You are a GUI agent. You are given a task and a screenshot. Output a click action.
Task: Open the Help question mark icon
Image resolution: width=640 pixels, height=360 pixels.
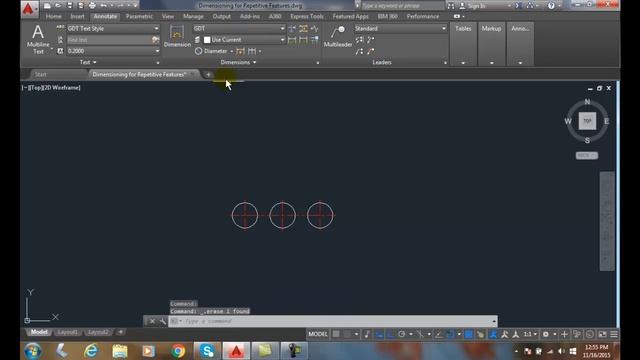coord(551,6)
